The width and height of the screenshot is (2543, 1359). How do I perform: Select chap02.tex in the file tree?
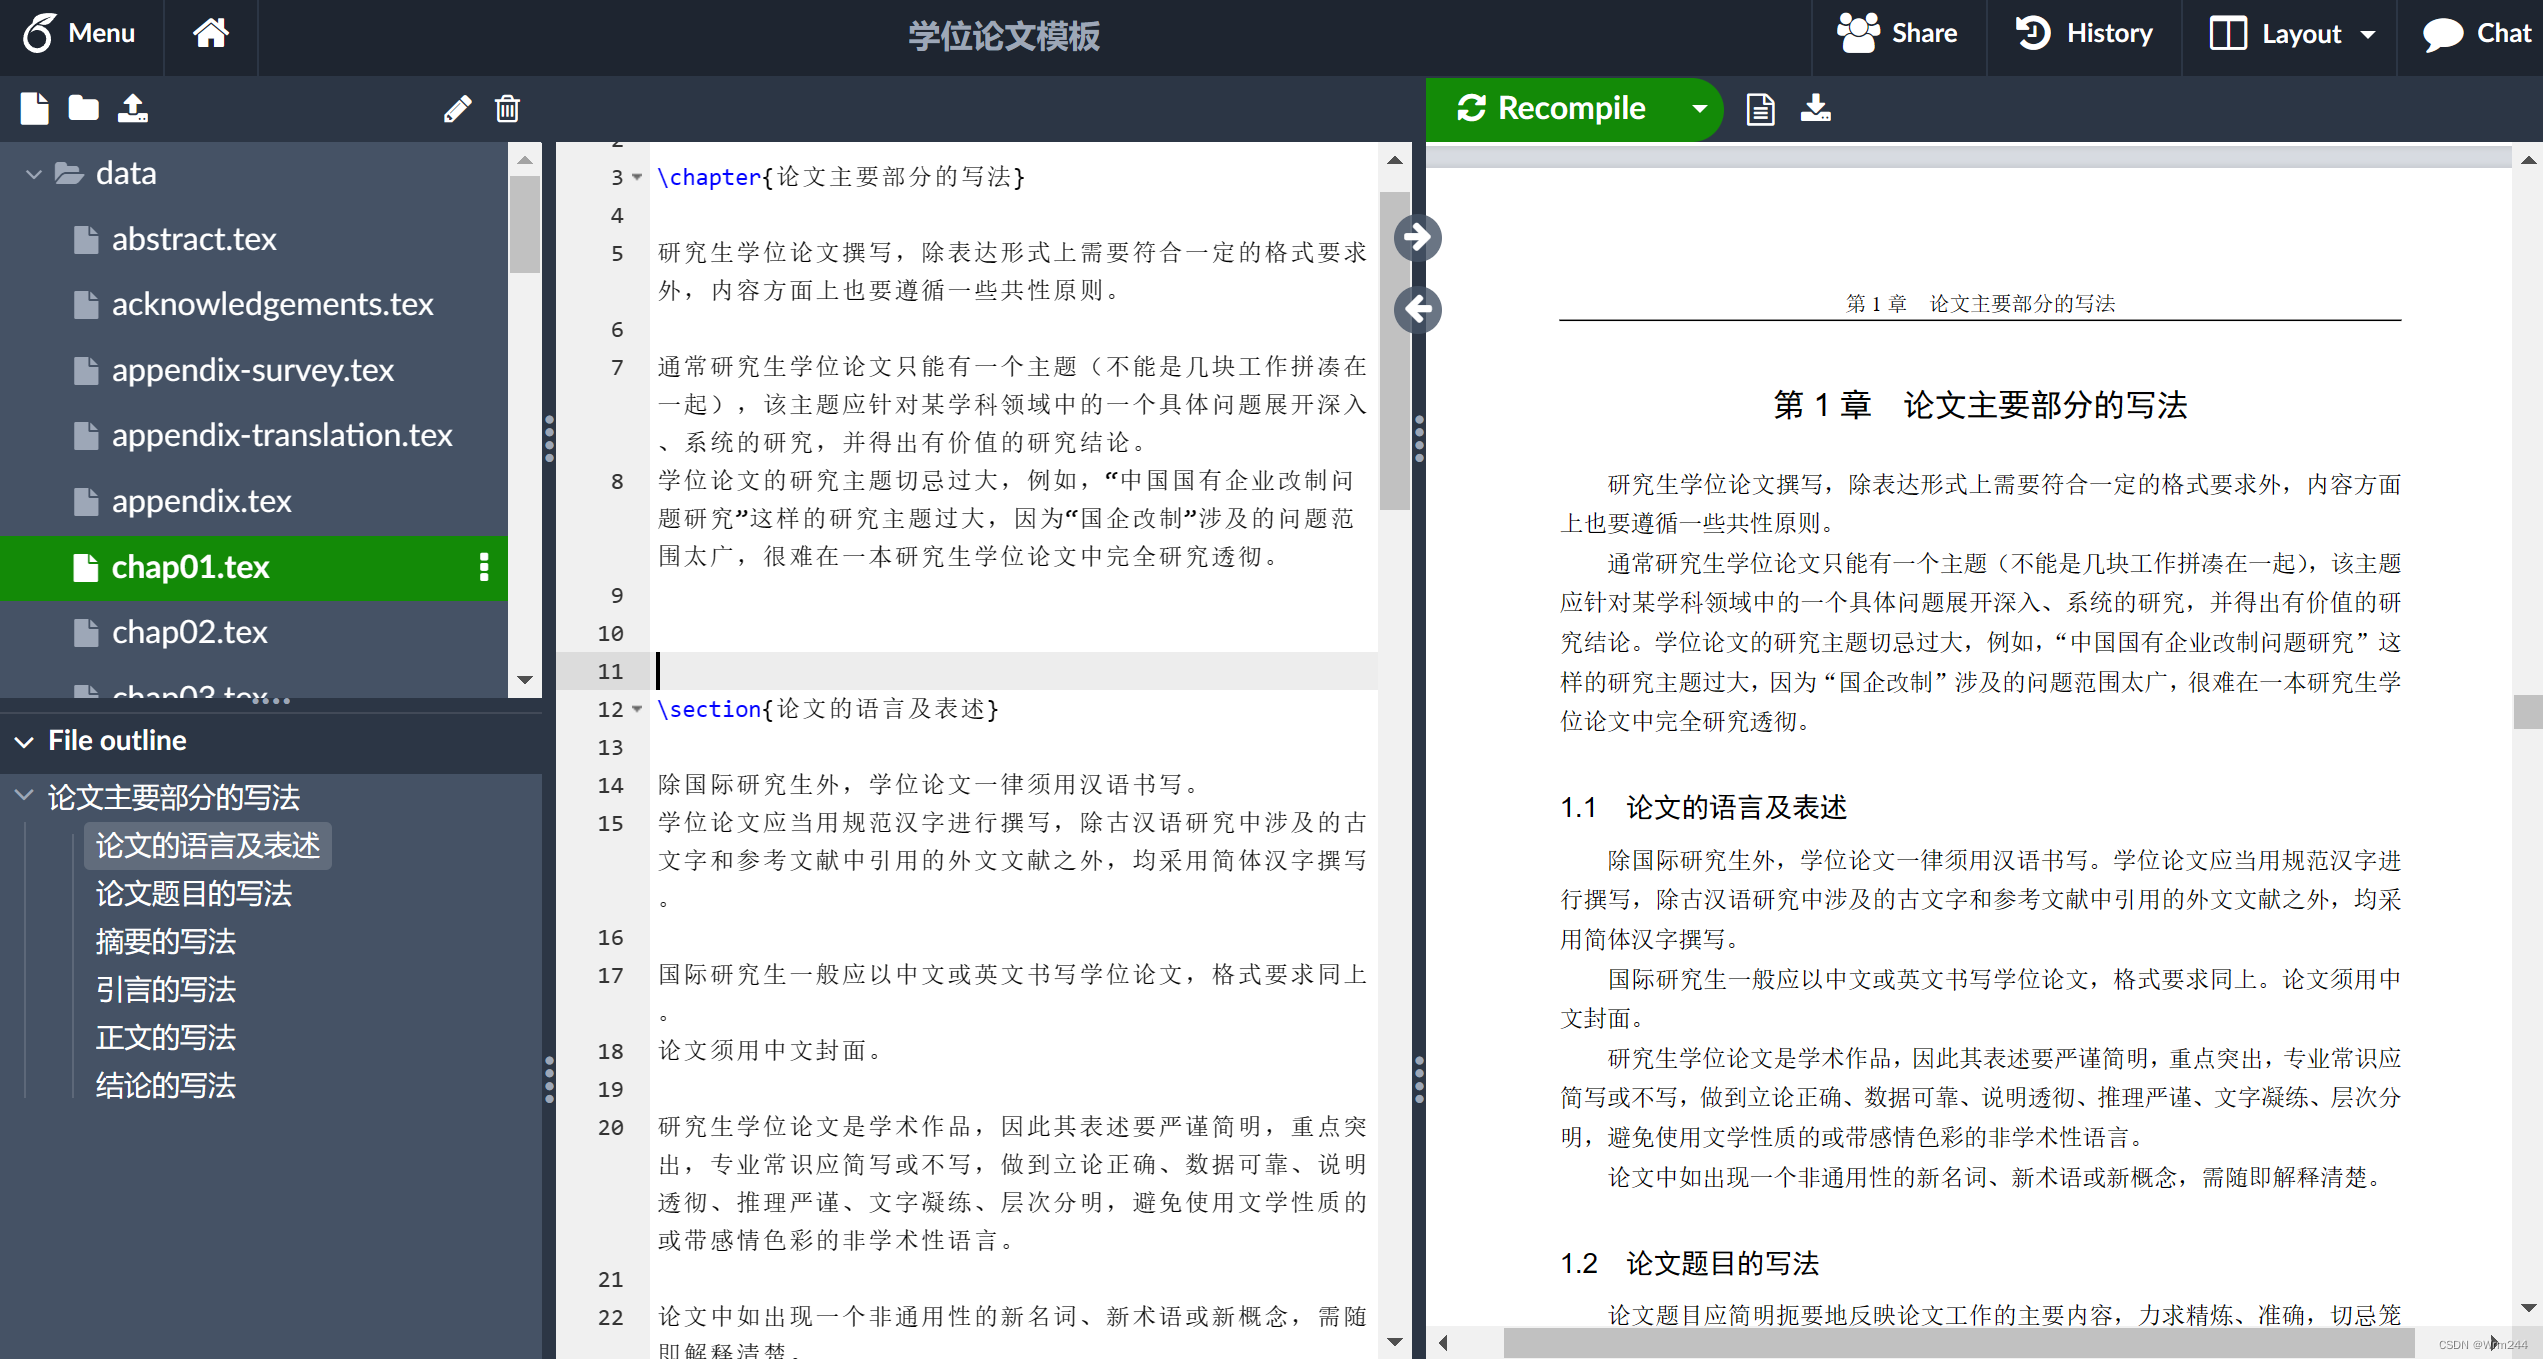coord(188,632)
